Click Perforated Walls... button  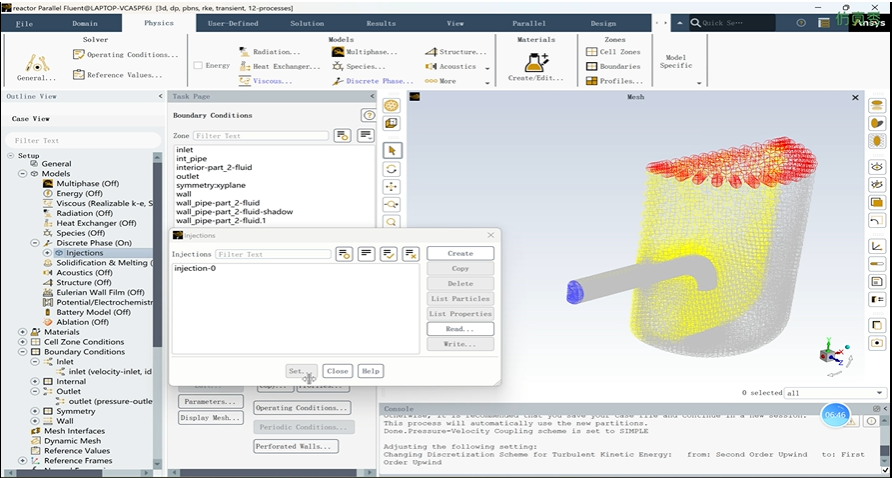point(296,446)
